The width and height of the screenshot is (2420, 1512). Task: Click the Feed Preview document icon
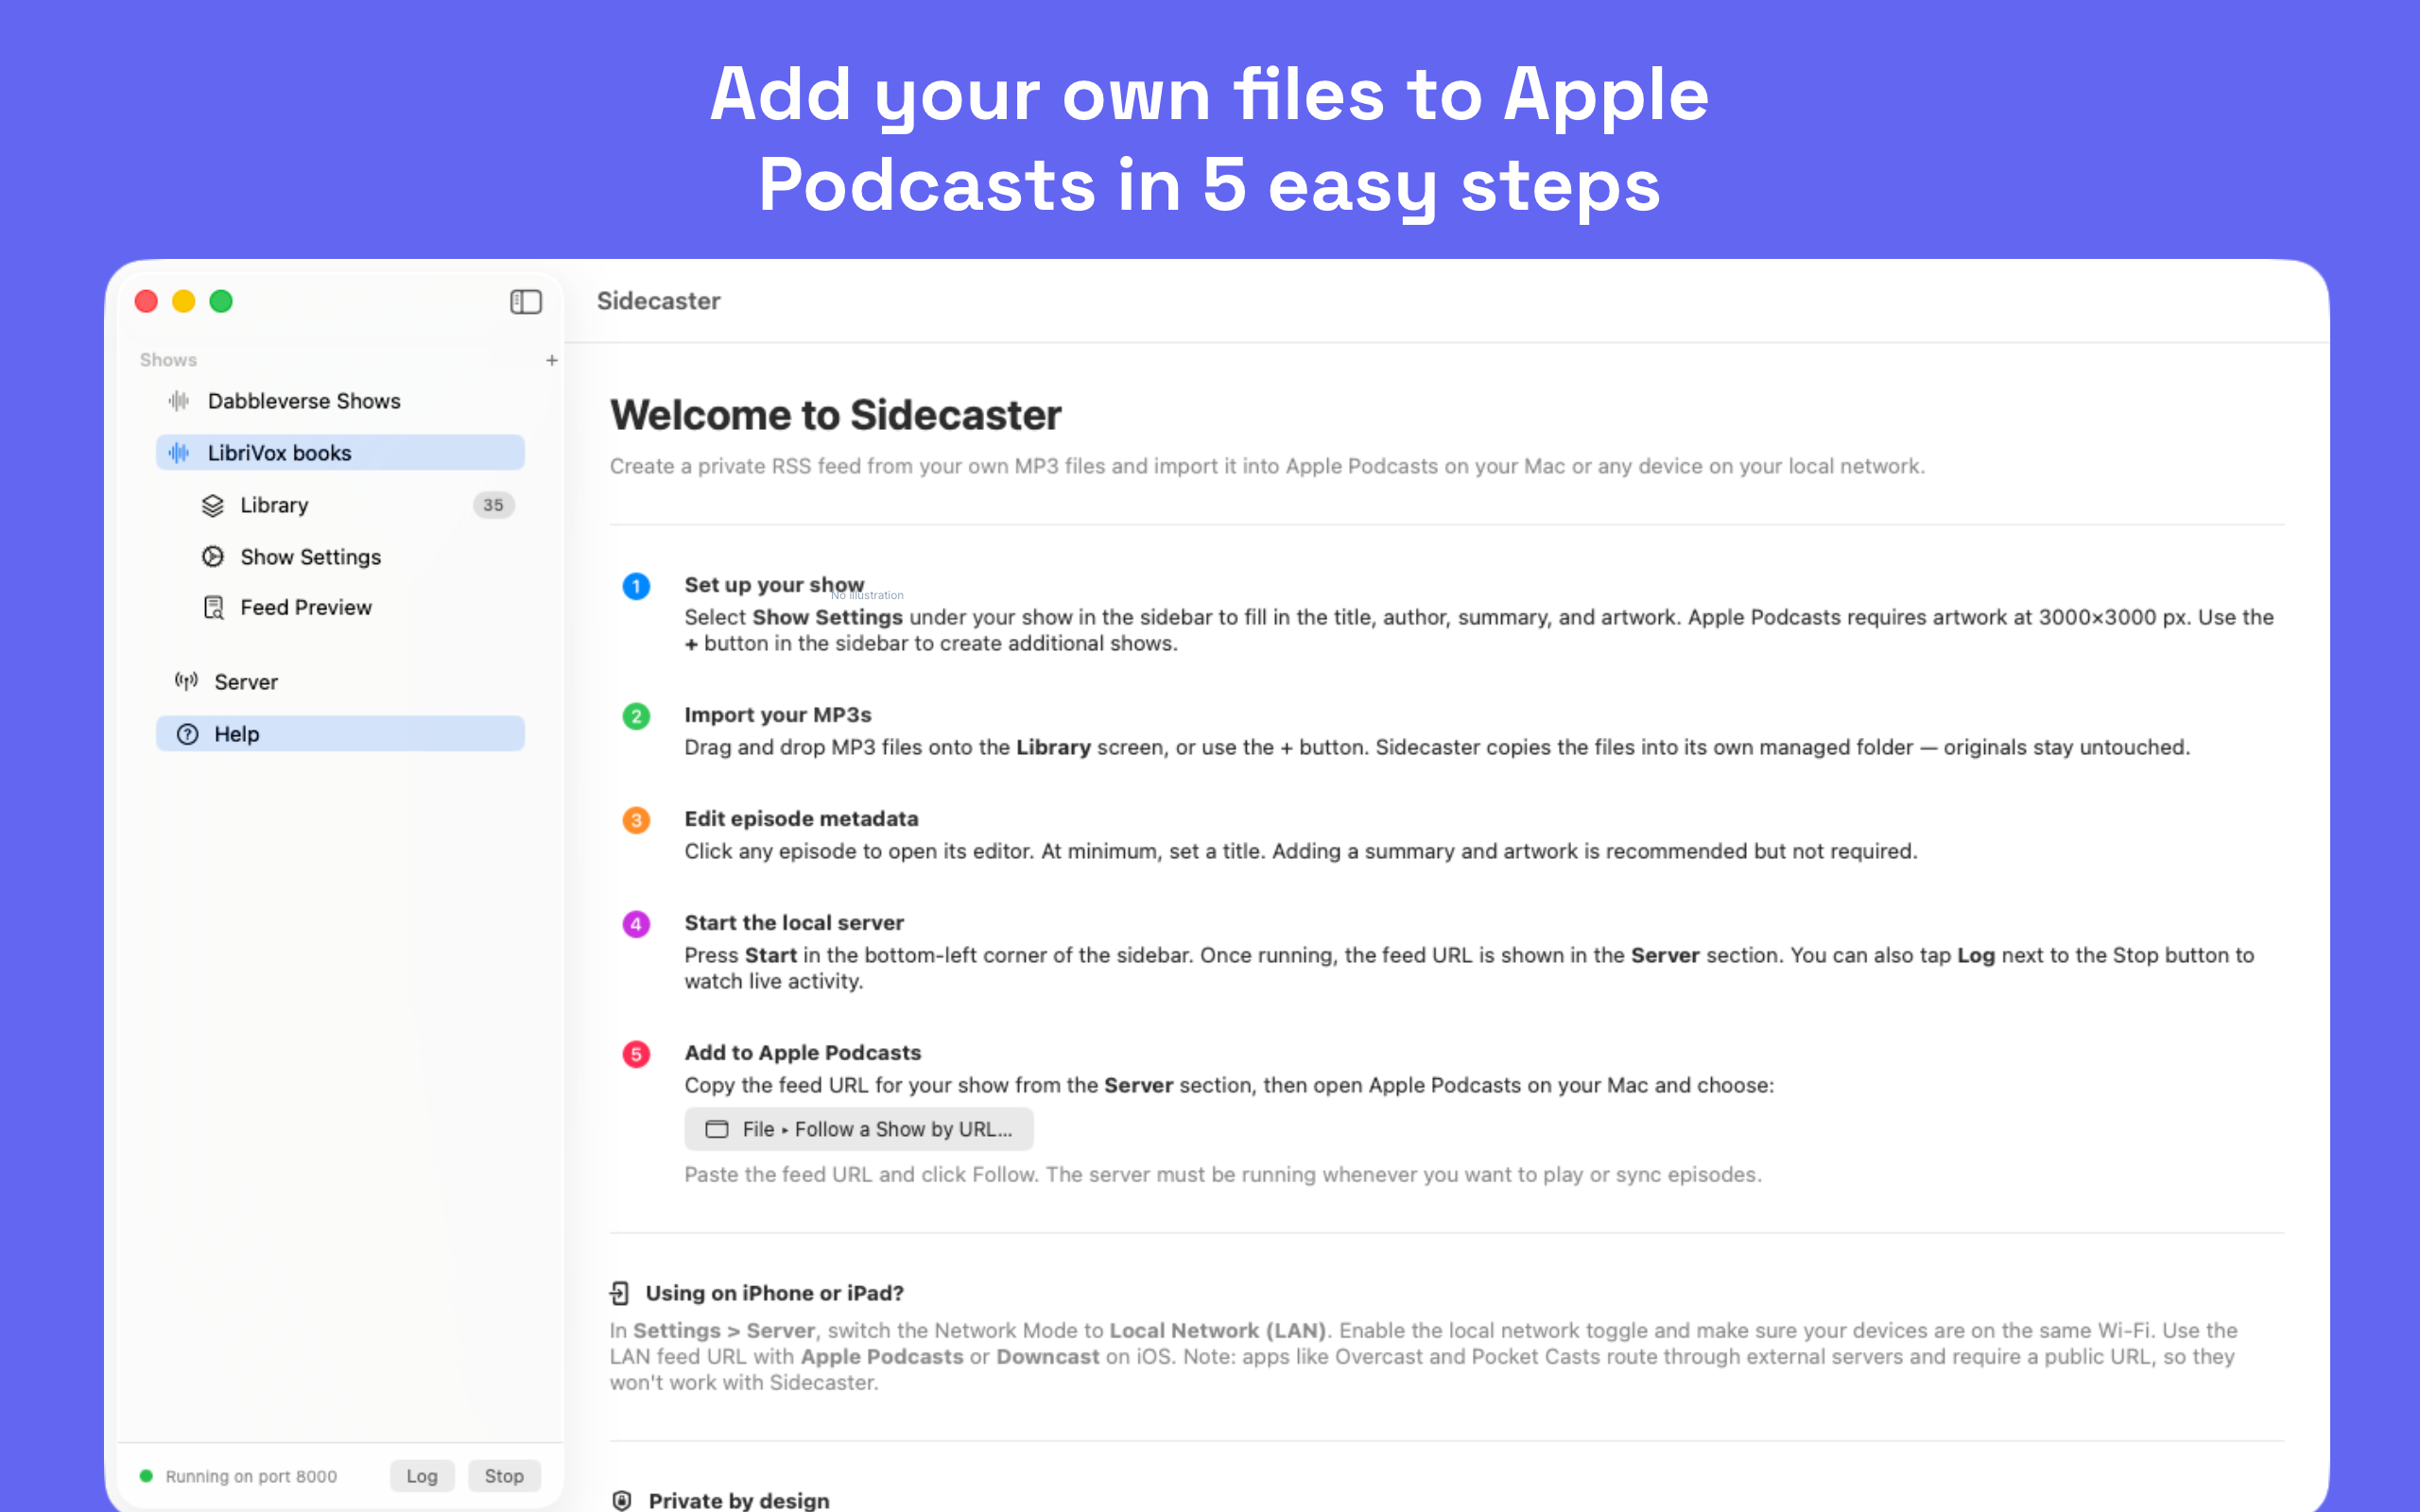coord(213,608)
